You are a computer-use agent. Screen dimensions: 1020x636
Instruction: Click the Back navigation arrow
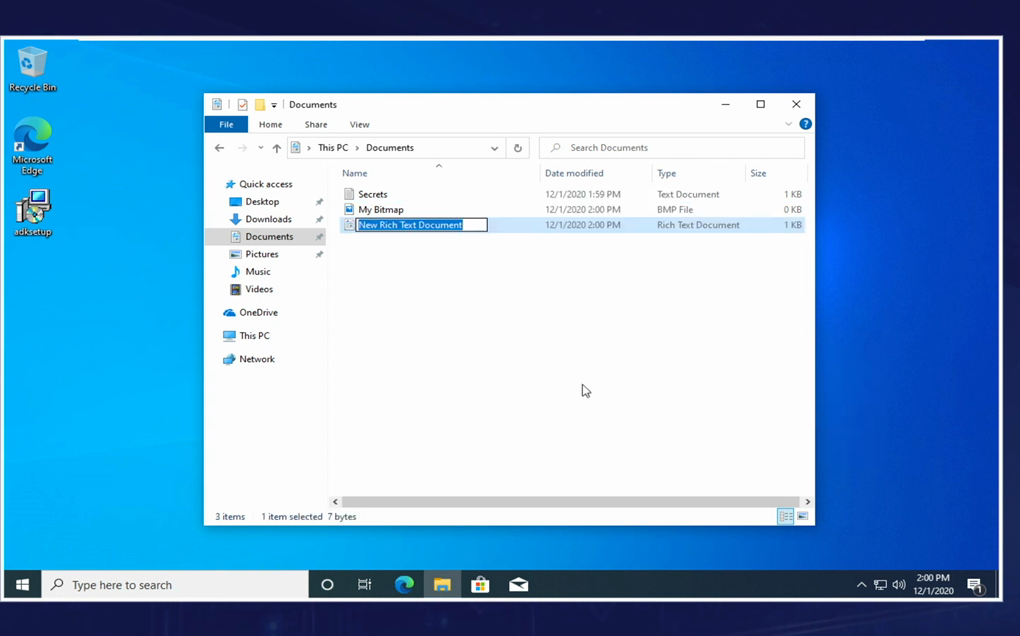click(x=220, y=148)
